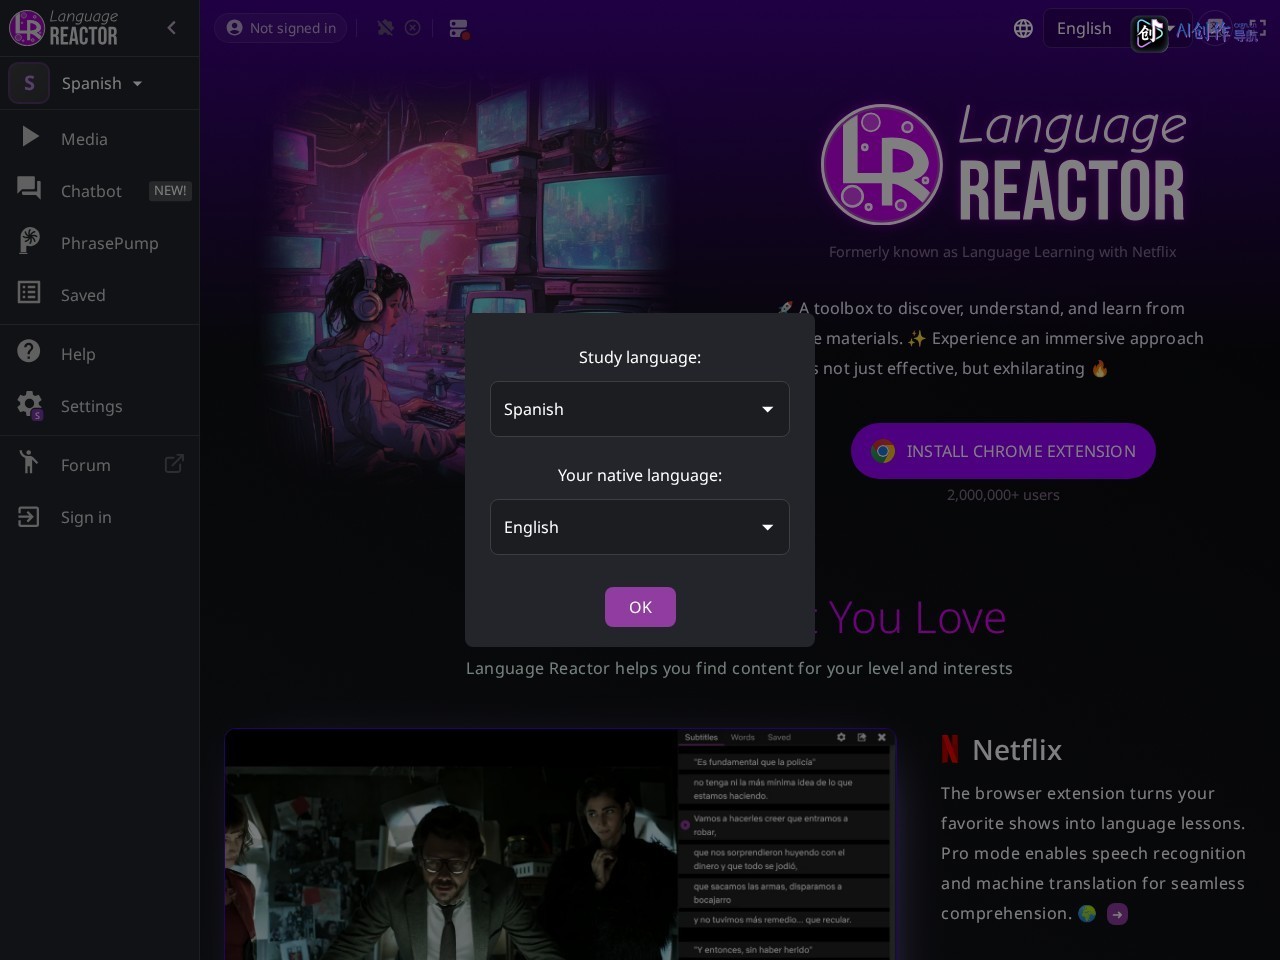Click the arrow on native language dropdown
This screenshot has width=1280, height=960.
(x=768, y=527)
